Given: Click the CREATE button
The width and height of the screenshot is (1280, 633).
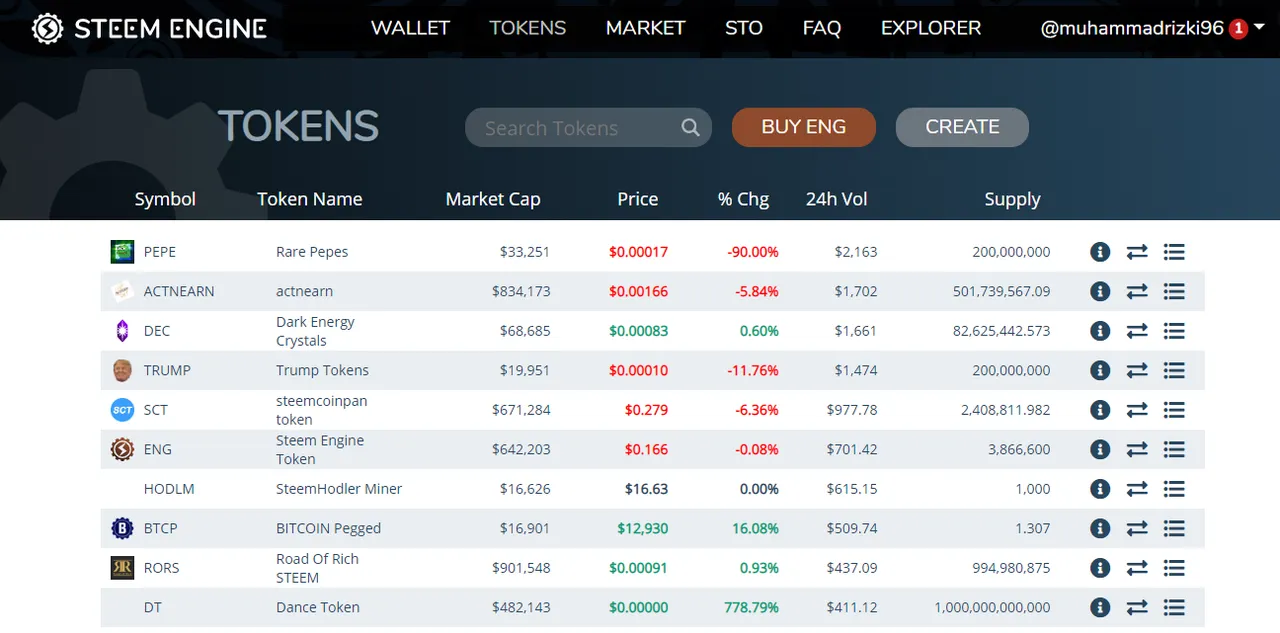Looking at the screenshot, I should tap(962, 127).
